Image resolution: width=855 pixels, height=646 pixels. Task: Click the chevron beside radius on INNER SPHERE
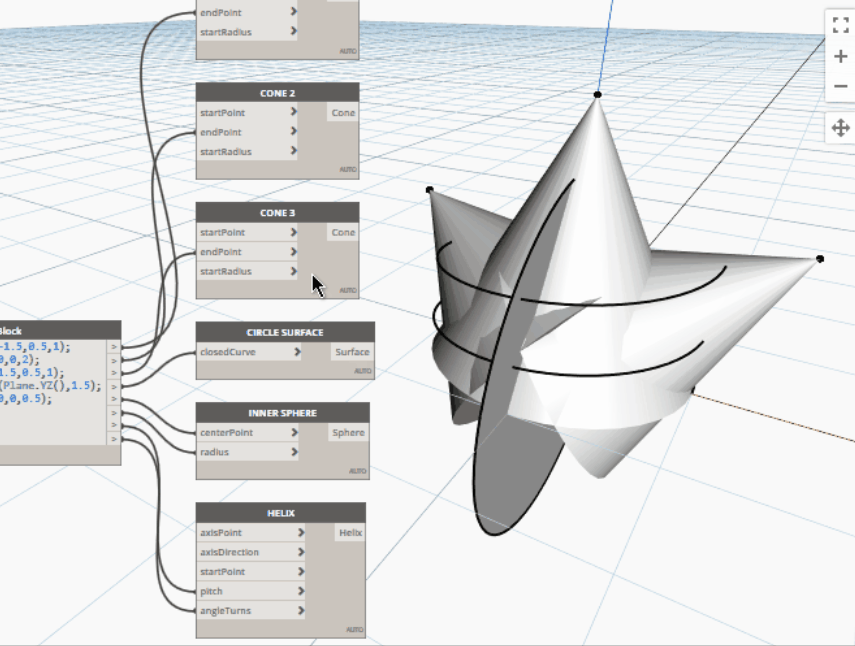(294, 452)
